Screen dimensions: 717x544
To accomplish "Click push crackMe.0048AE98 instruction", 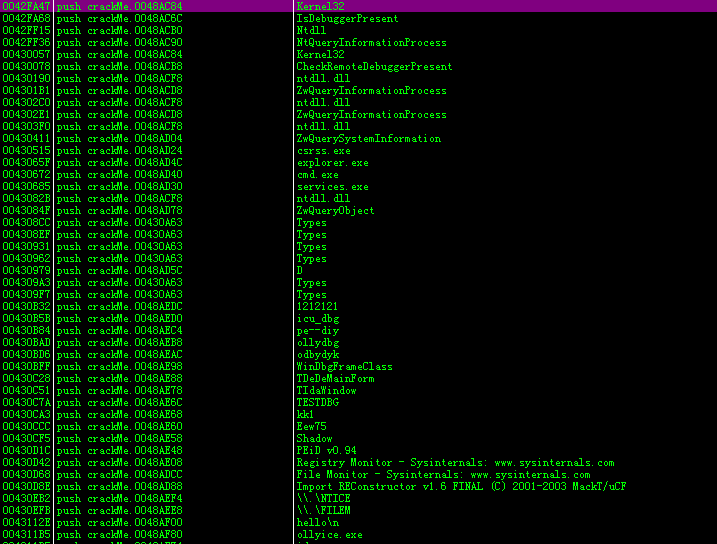I will click(119, 367).
